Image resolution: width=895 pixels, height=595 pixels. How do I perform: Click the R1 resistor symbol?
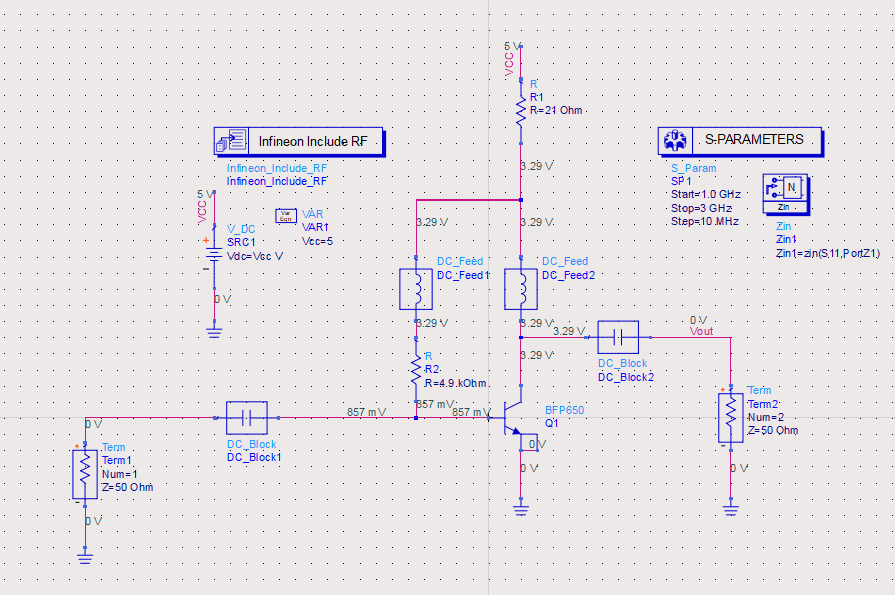520,110
